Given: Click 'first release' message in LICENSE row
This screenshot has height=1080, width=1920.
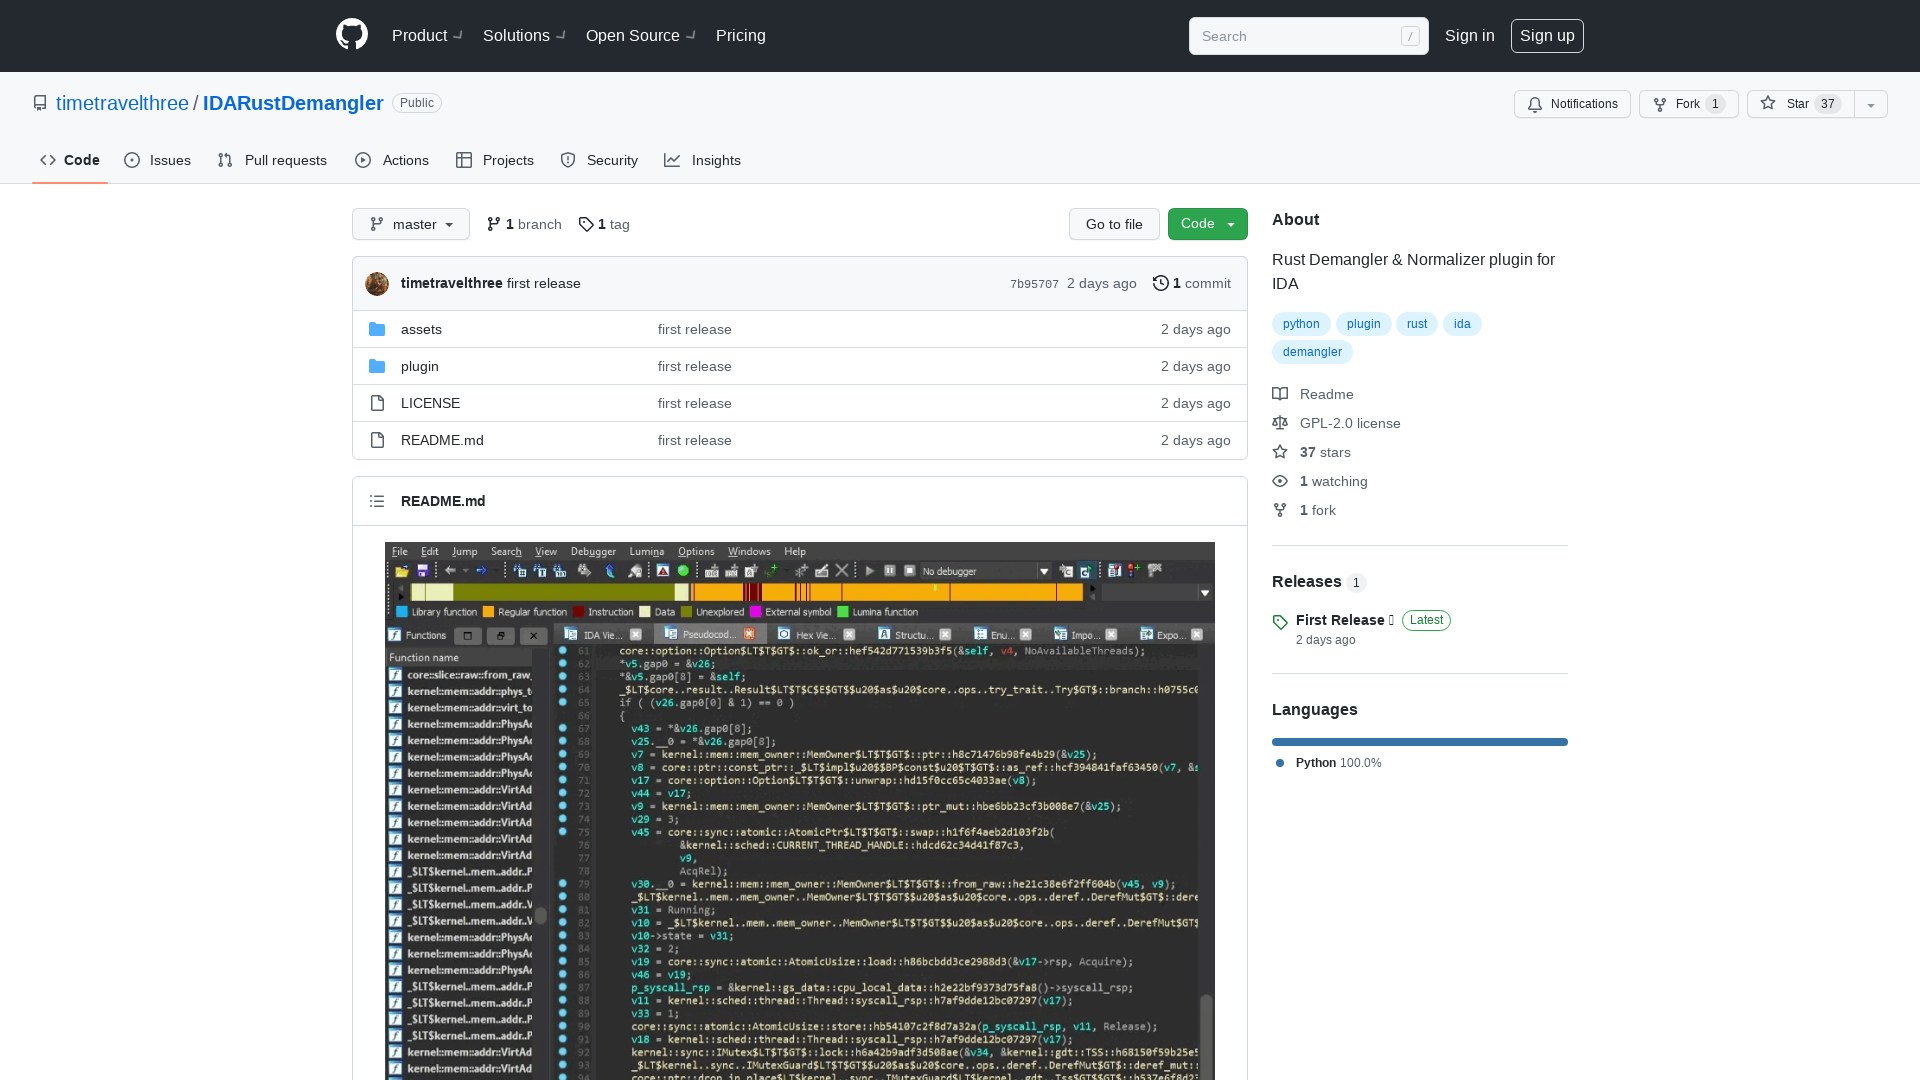Looking at the screenshot, I should pos(695,403).
